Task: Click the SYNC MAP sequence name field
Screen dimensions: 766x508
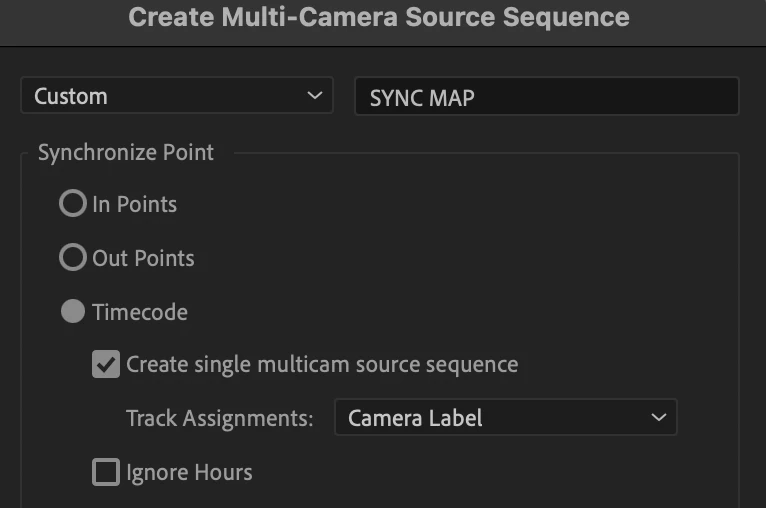Action: tap(546, 97)
